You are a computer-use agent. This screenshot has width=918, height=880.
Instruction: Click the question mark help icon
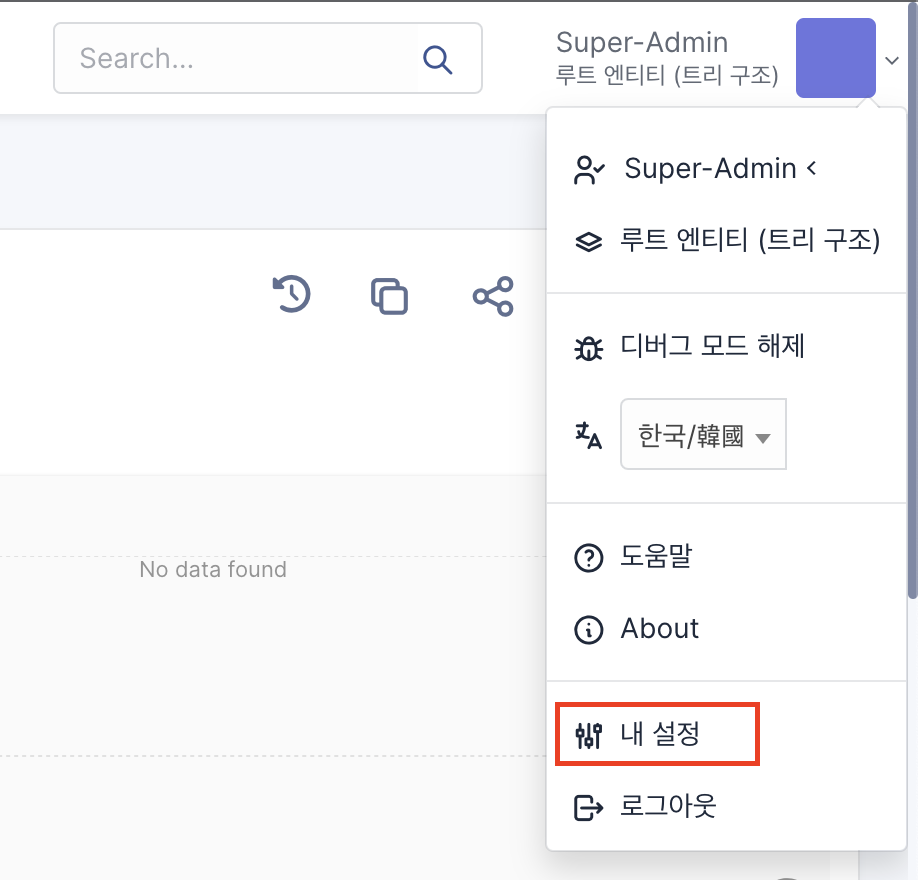pyautogui.click(x=588, y=557)
